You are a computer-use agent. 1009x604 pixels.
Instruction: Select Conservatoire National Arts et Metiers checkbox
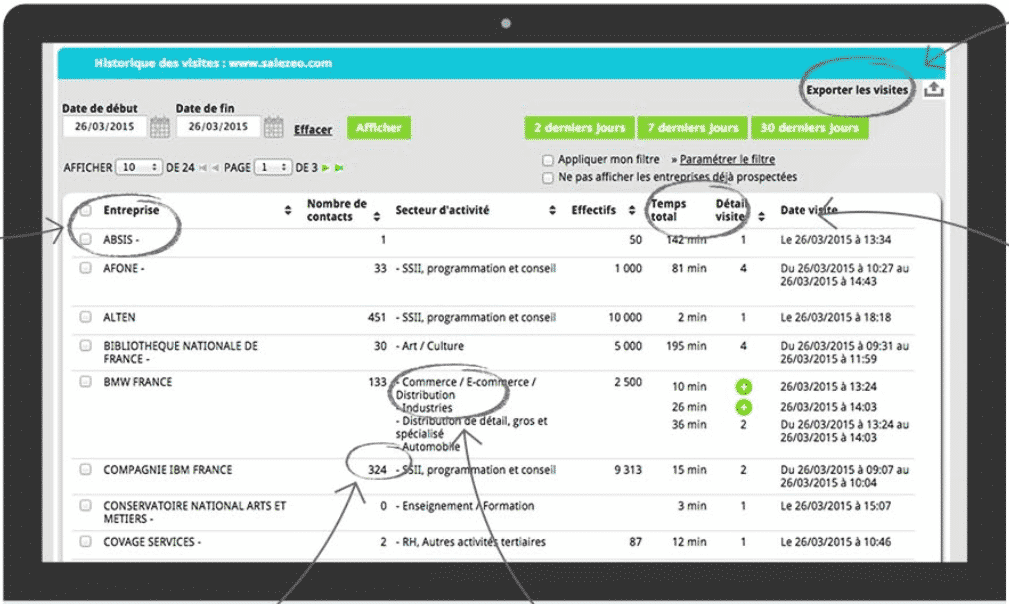point(86,505)
